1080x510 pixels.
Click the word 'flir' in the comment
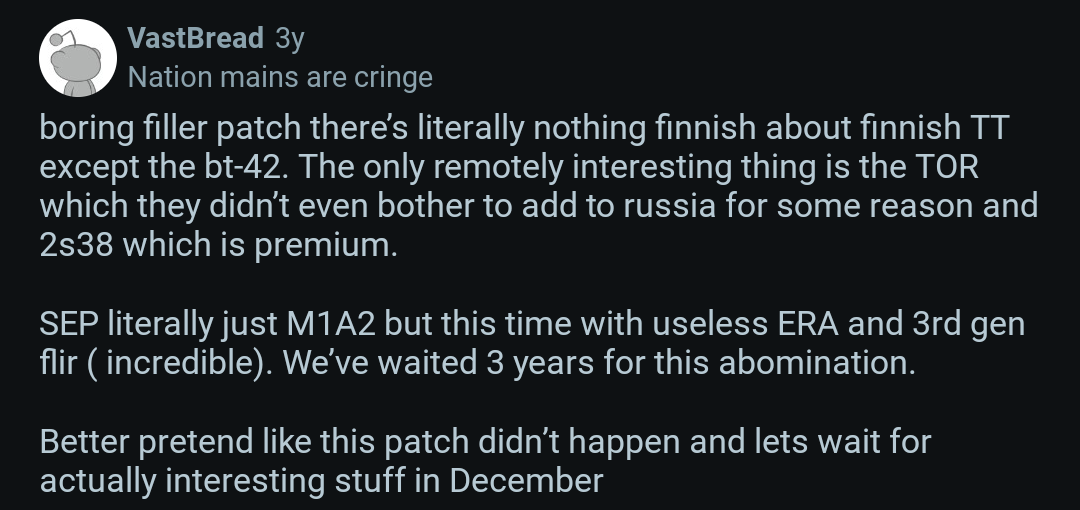coord(58,362)
